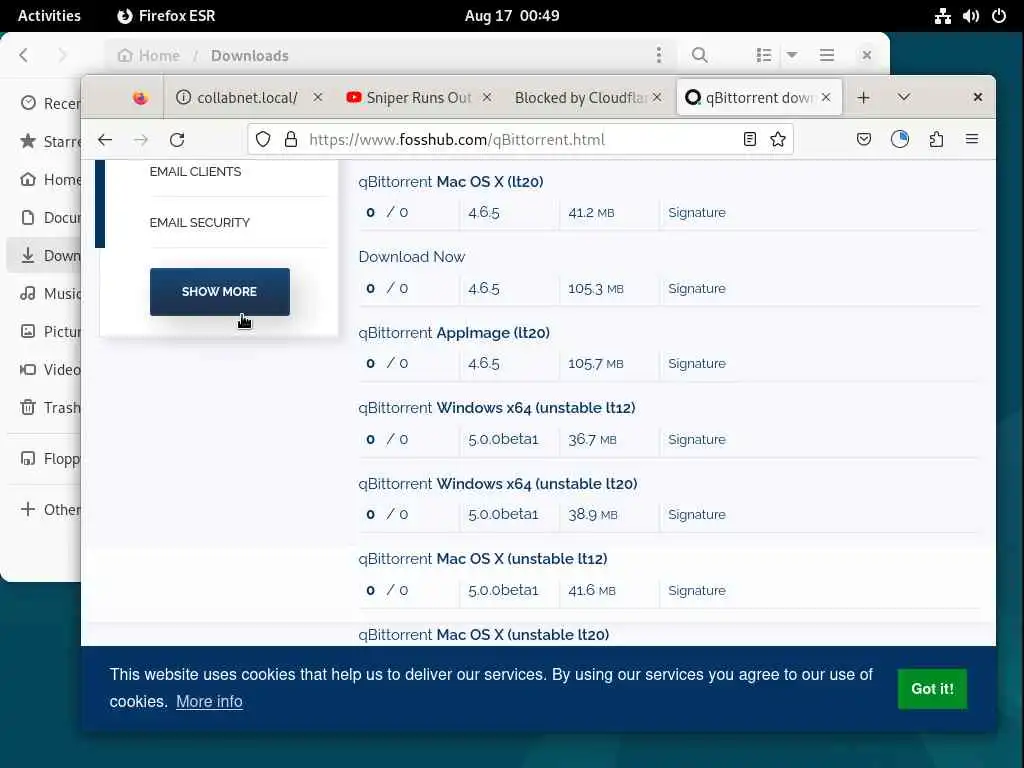This screenshot has width=1024, height=768.
Task: List all tabs dropdown arrow
Action: point(904,97)
